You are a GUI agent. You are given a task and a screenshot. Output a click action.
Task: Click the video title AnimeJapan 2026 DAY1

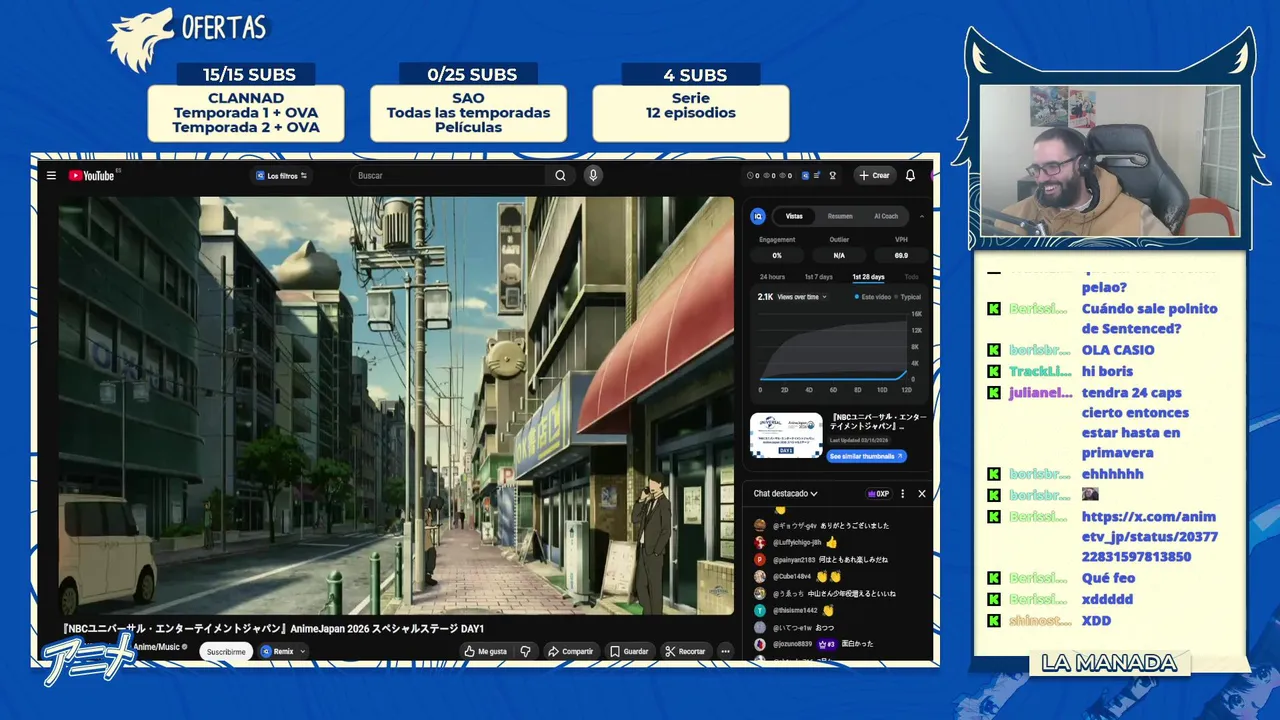click(273, 629)
